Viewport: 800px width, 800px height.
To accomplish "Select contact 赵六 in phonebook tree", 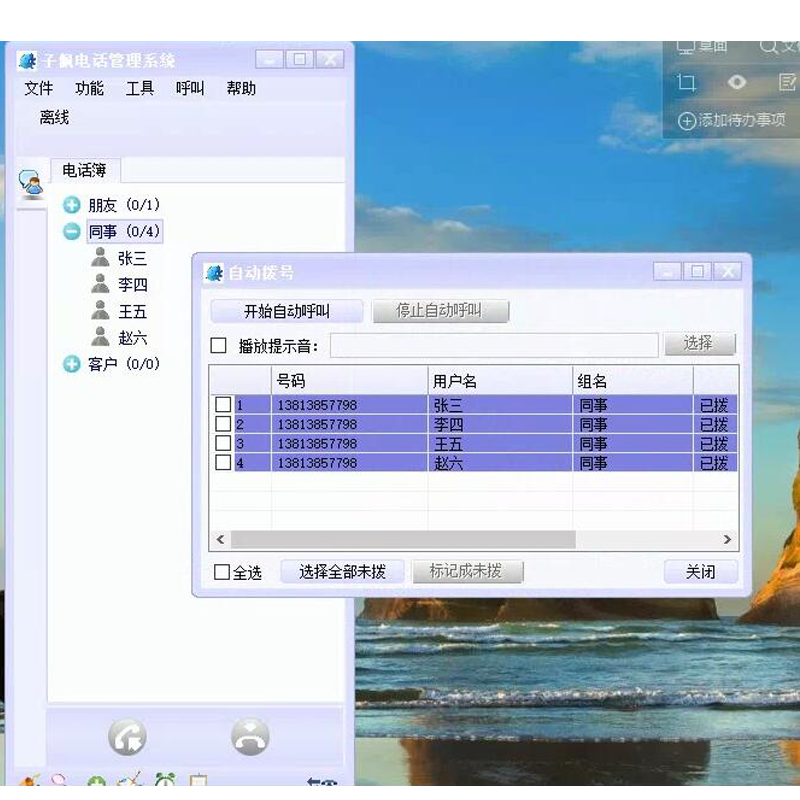I will tap(133, 338).
